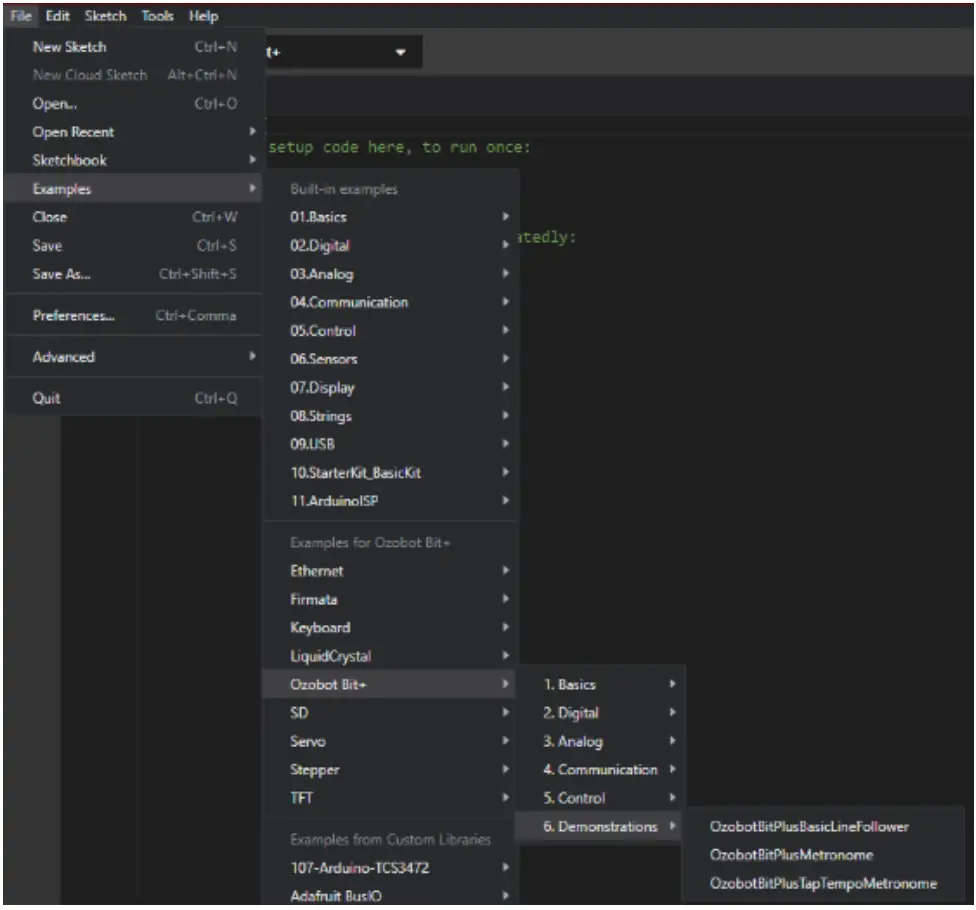
Task: Open the 107-Arduino-TCS3472 examples
Action: click(392, 868)
